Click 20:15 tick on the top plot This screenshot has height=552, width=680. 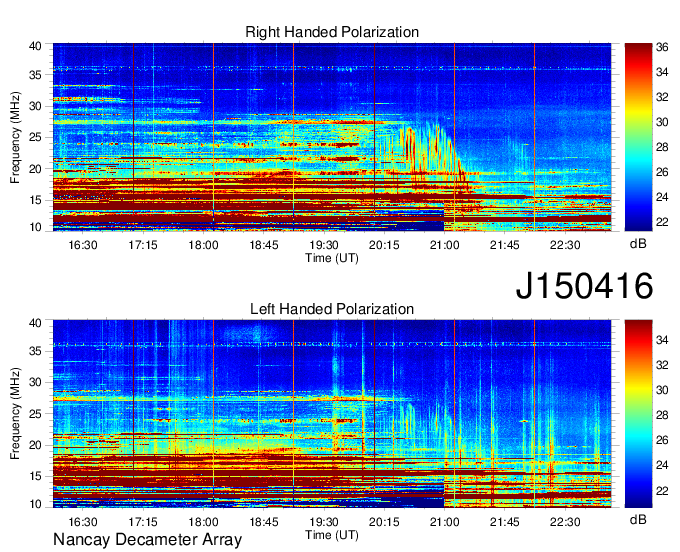point(384,245)
